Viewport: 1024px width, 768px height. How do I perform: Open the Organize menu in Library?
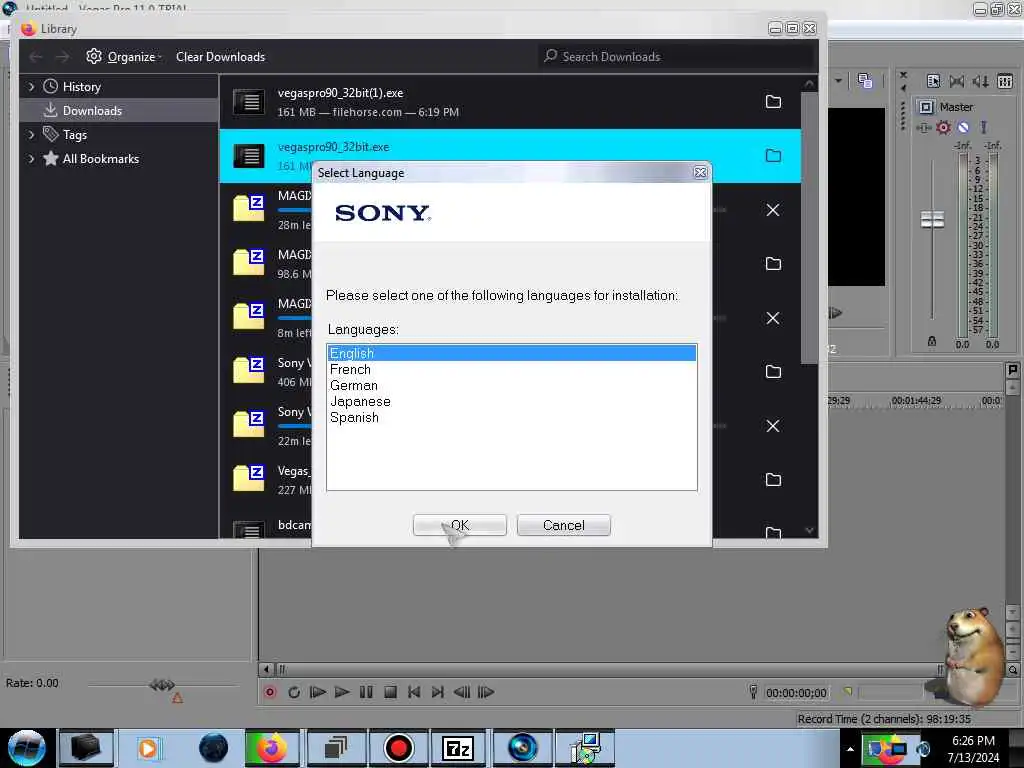click(x=123, y=57)
